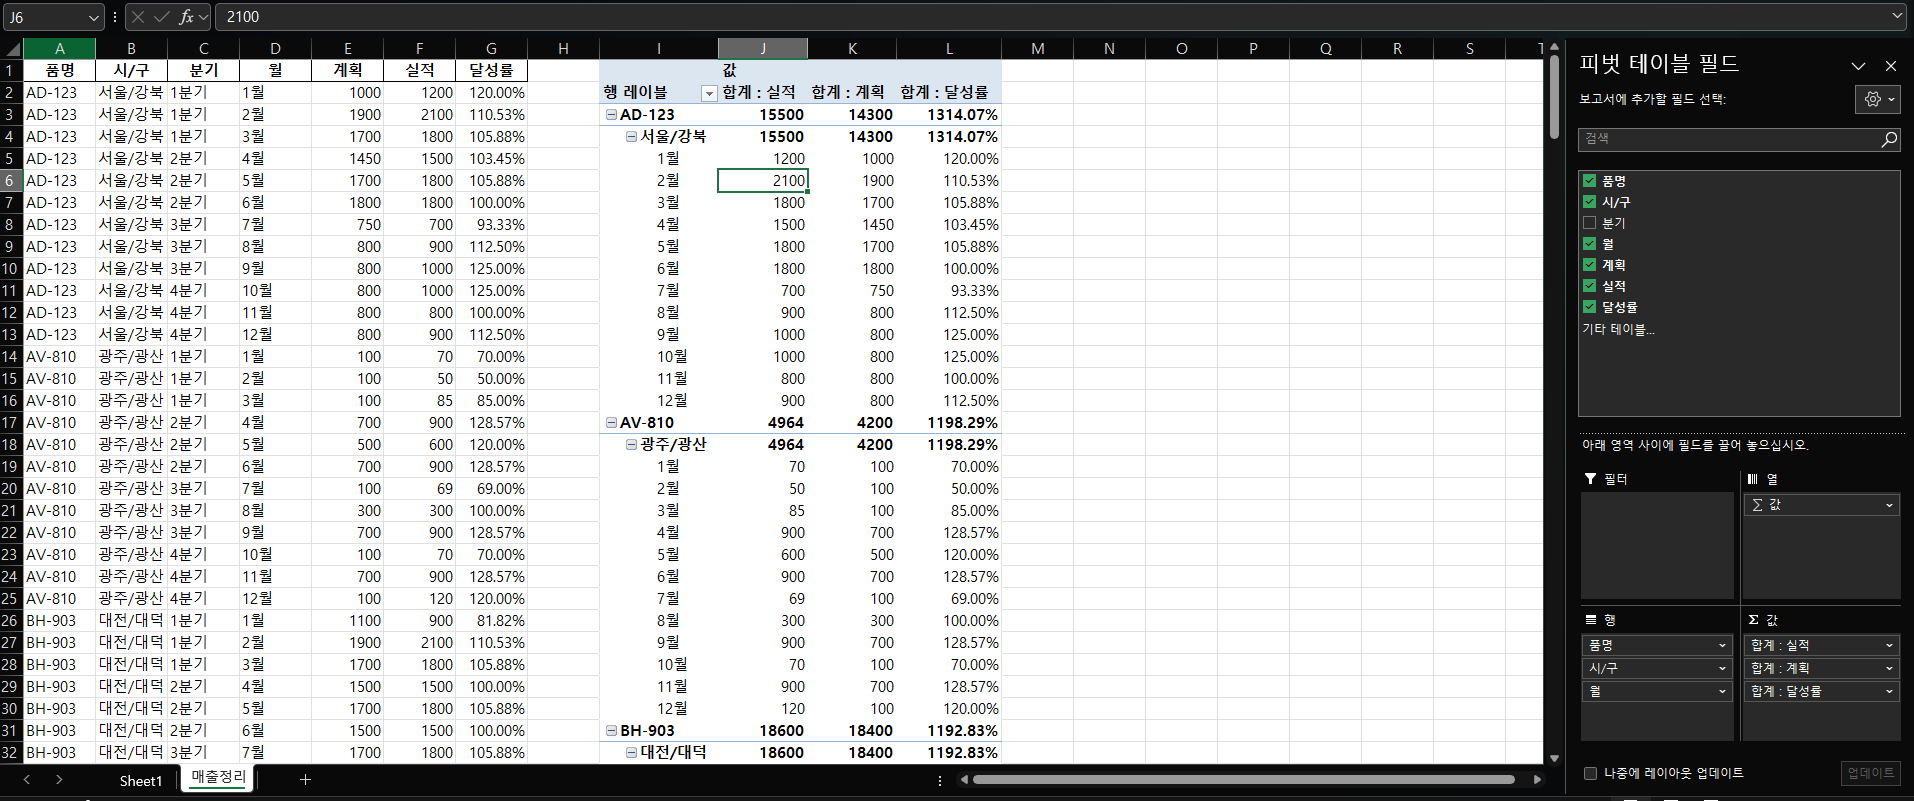Add a new sheet with plus icon

pos(305,780)
